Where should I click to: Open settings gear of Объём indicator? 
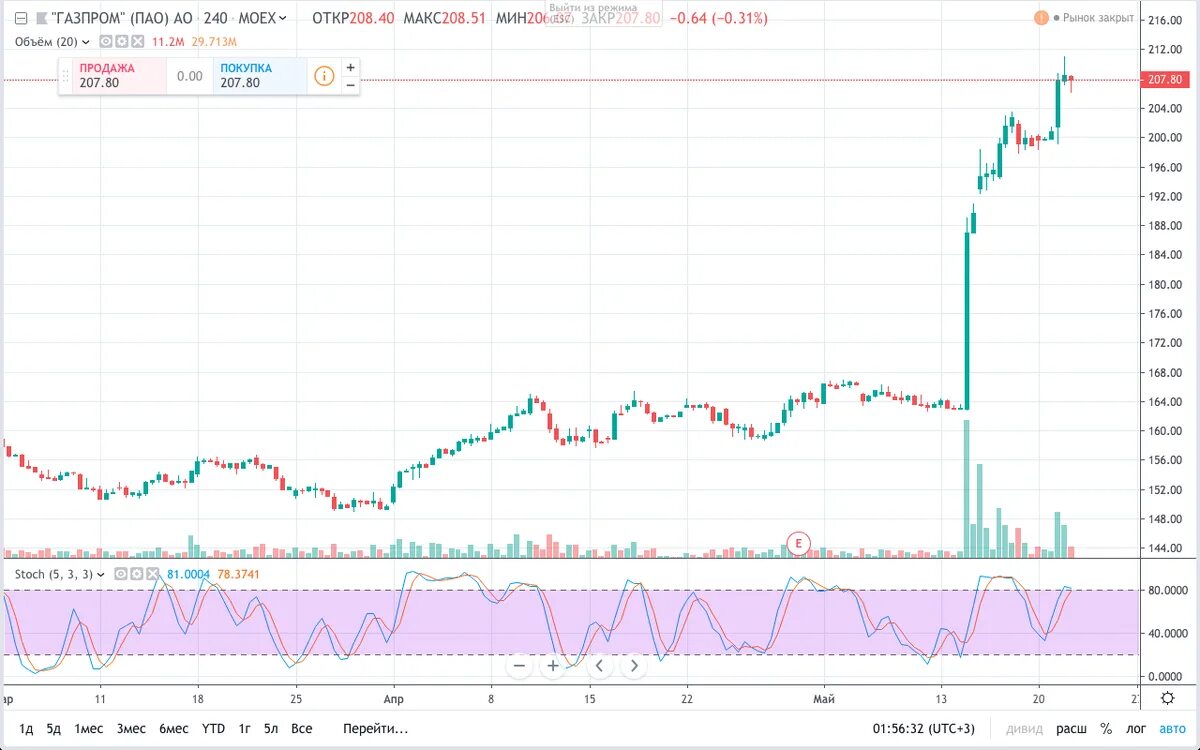[x=121, y=42]
